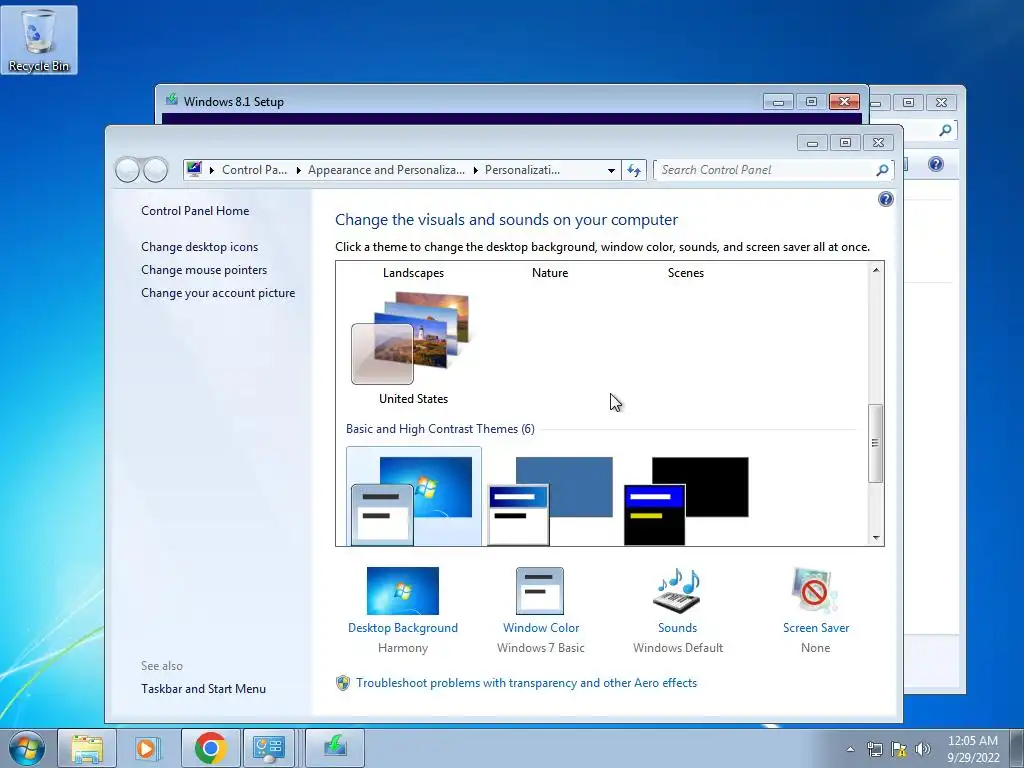Open Google Chrome from the taskbar
Screen dimensions: 1024x768
(x=210, y=748)
